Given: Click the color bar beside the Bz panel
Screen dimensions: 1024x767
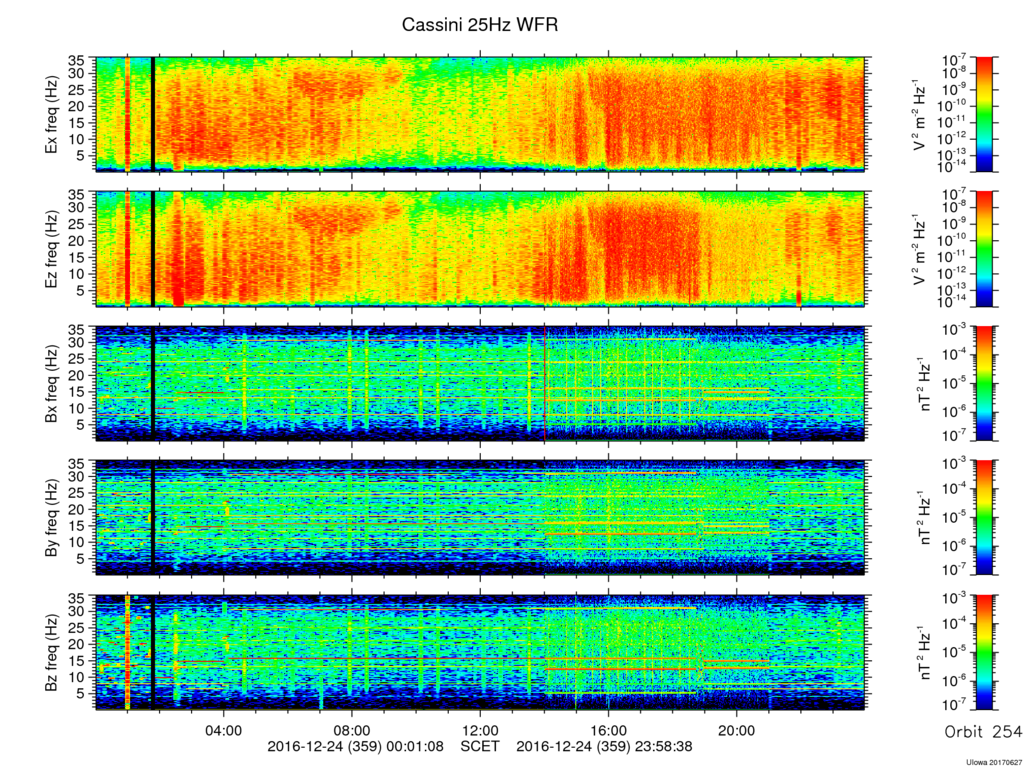Looking at the screenshot, I should pos(984,652).
